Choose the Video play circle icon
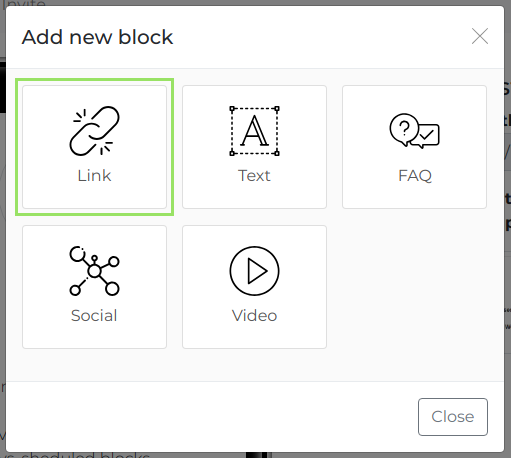Image resolution: width=511 pixels, height=458 pixels. [x=254, y=271]
